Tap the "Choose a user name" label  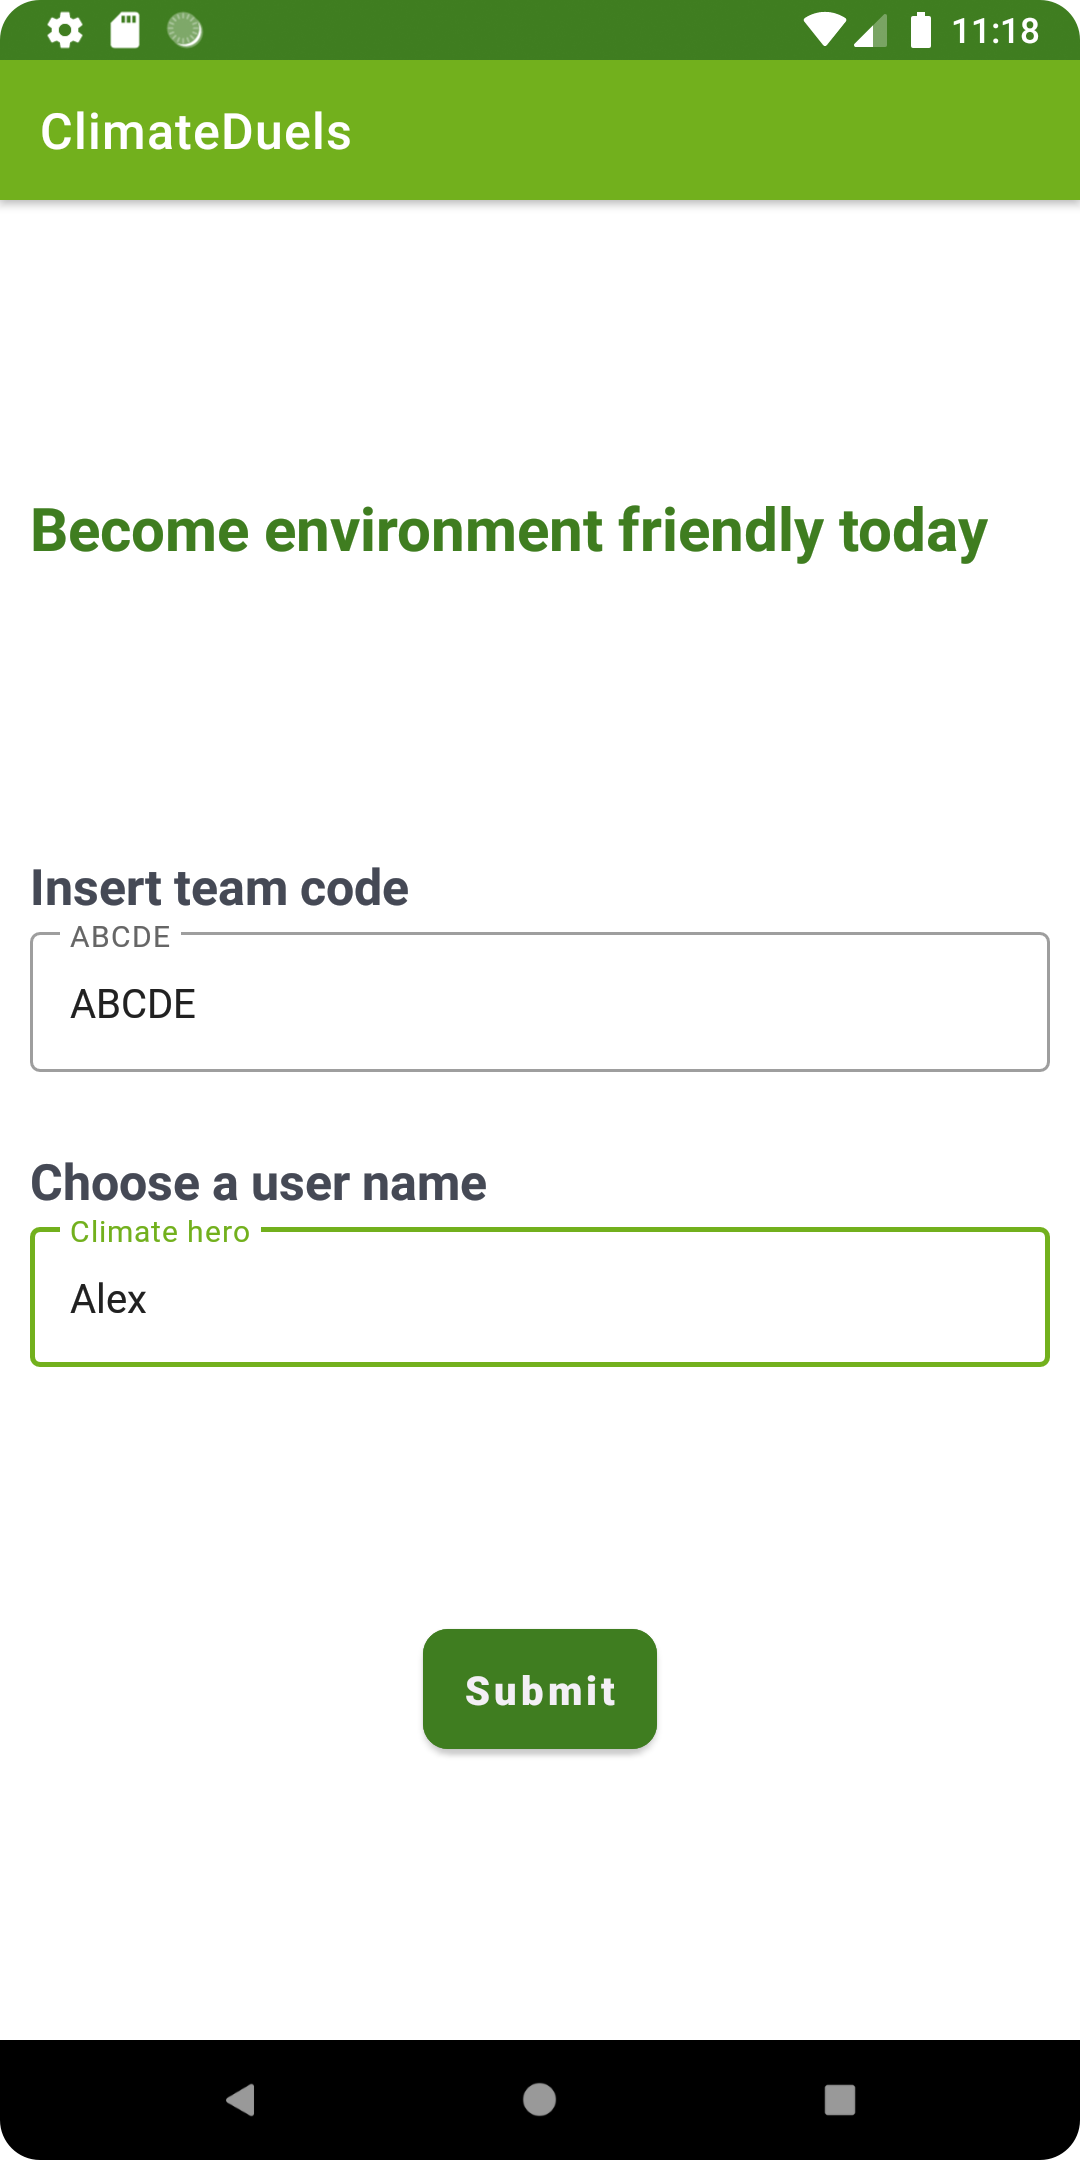[x=258, y=1183]
